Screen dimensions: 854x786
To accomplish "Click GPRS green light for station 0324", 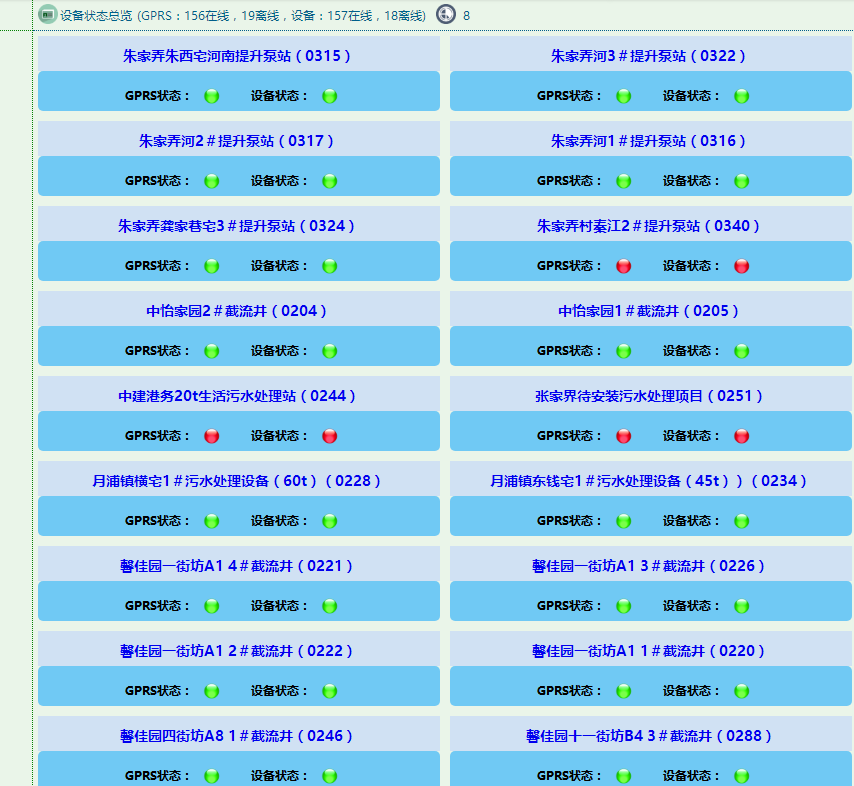I will [x=211, y=266].
